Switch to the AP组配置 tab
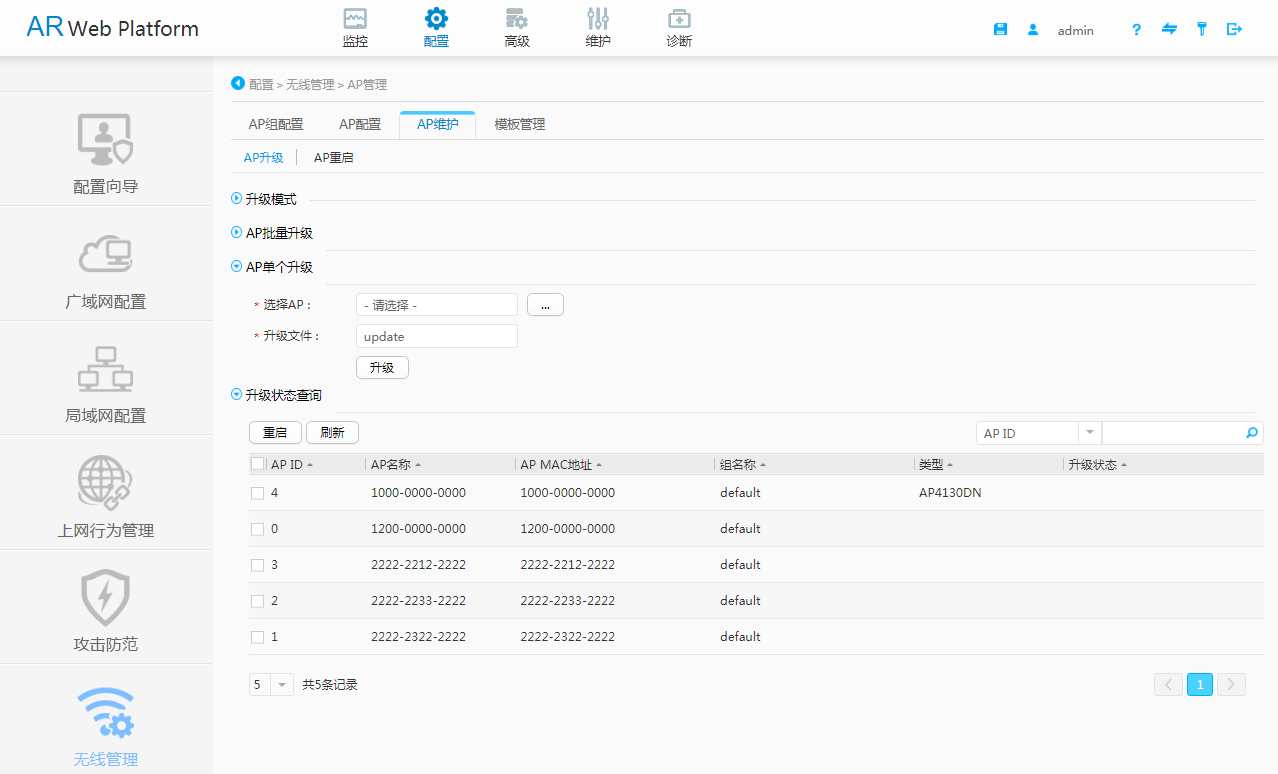This screenshot has height=774, width=1278. tap(276, 124)
